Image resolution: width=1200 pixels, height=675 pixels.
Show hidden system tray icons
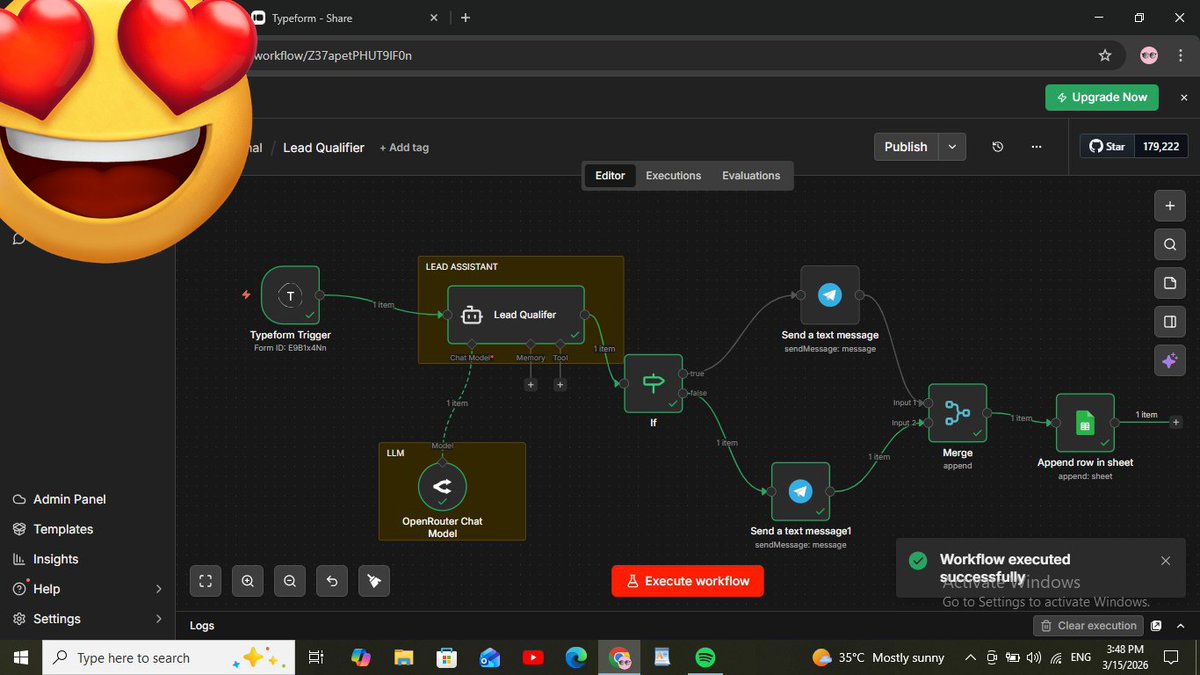click(x=969, y=657)
